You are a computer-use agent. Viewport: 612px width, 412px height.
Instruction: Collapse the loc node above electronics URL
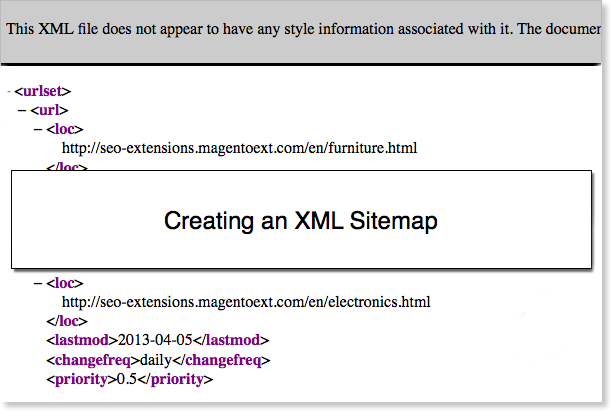pos(38,284)
